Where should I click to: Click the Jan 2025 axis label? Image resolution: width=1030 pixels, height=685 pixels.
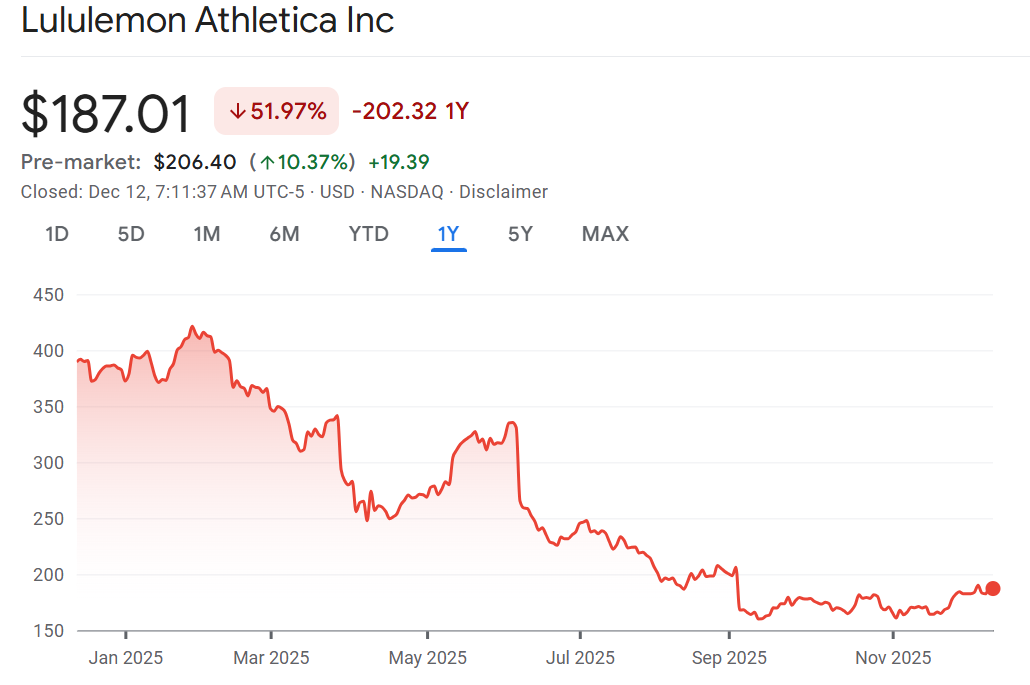tap(126, 657)
